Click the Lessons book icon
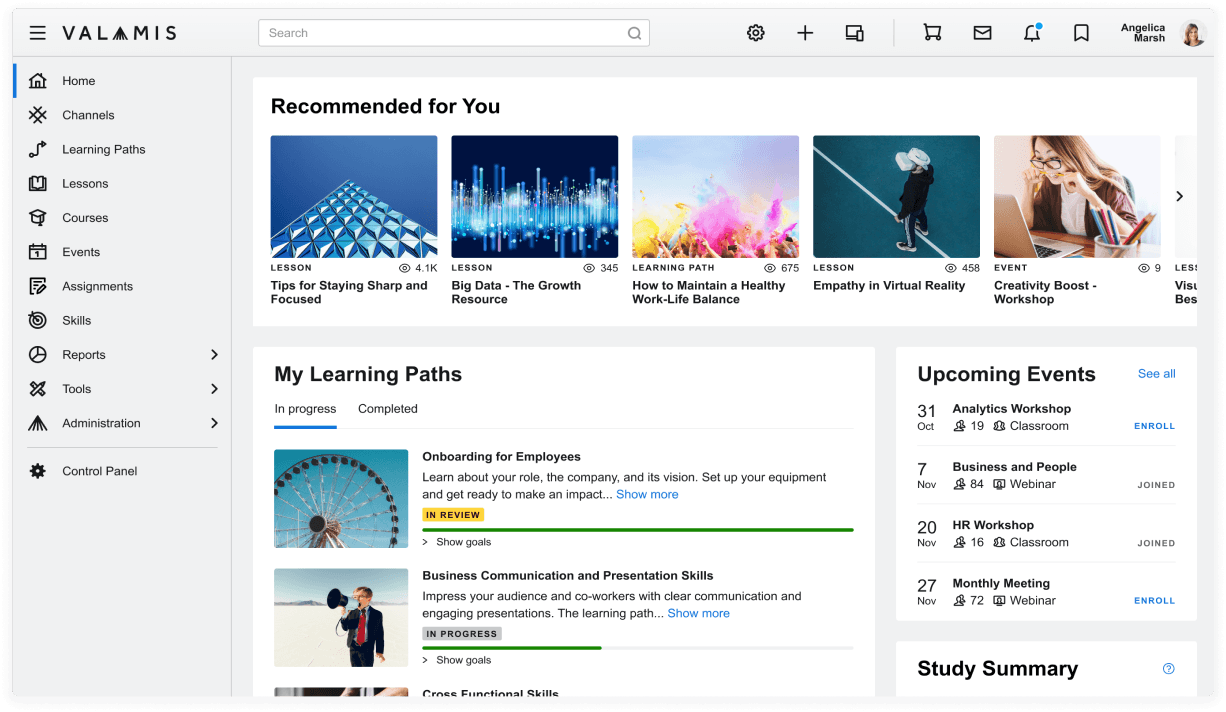 point(38,183)
